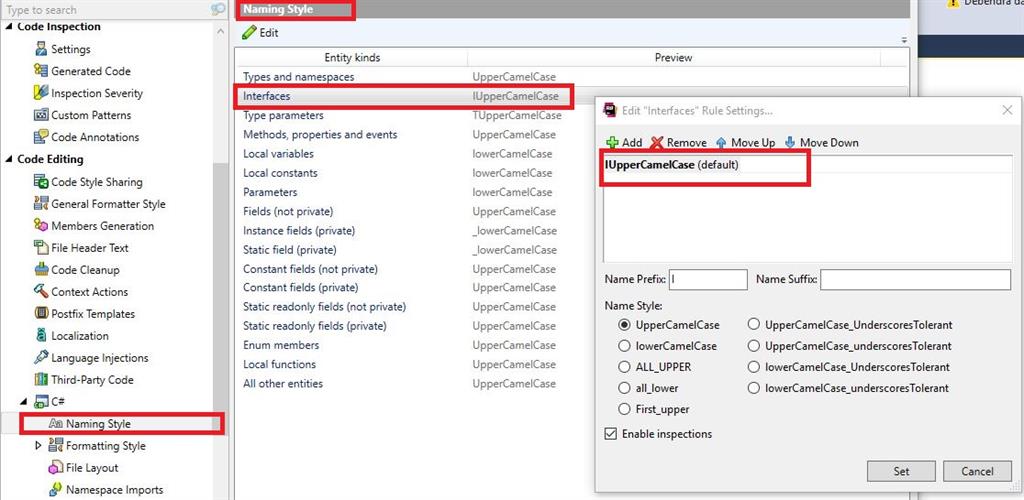Open the Naming Style settings page
Image resolution: width=1024 pixels, height=500 pixels.
click(x=98, y=424)
